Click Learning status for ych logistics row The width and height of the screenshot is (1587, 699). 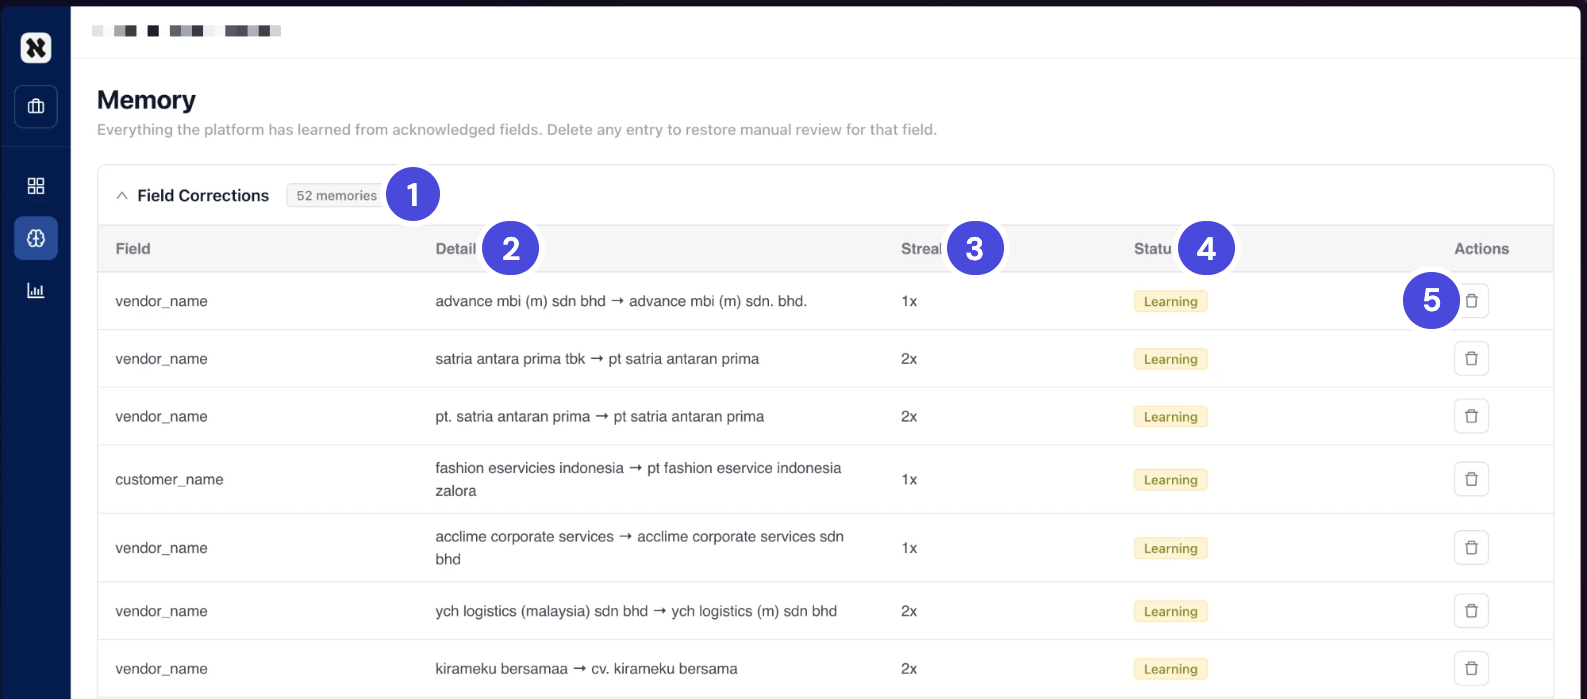click(x=1170, y=612)
